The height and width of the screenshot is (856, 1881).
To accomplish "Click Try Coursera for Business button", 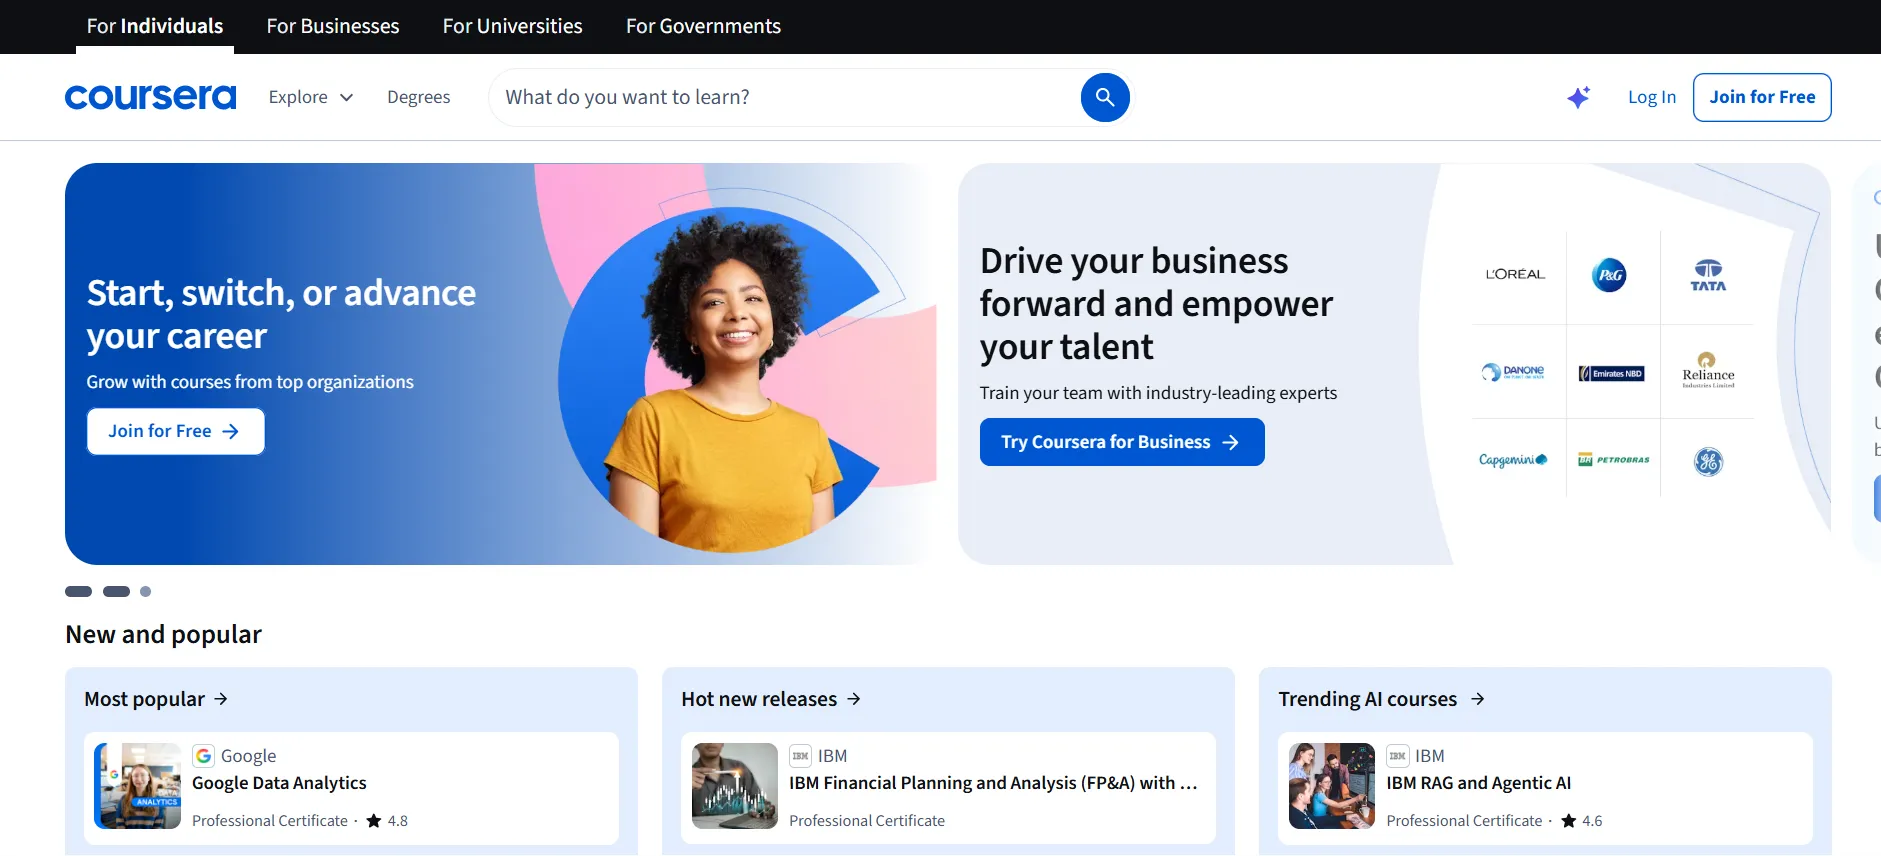I will [x=1122, y=442].
